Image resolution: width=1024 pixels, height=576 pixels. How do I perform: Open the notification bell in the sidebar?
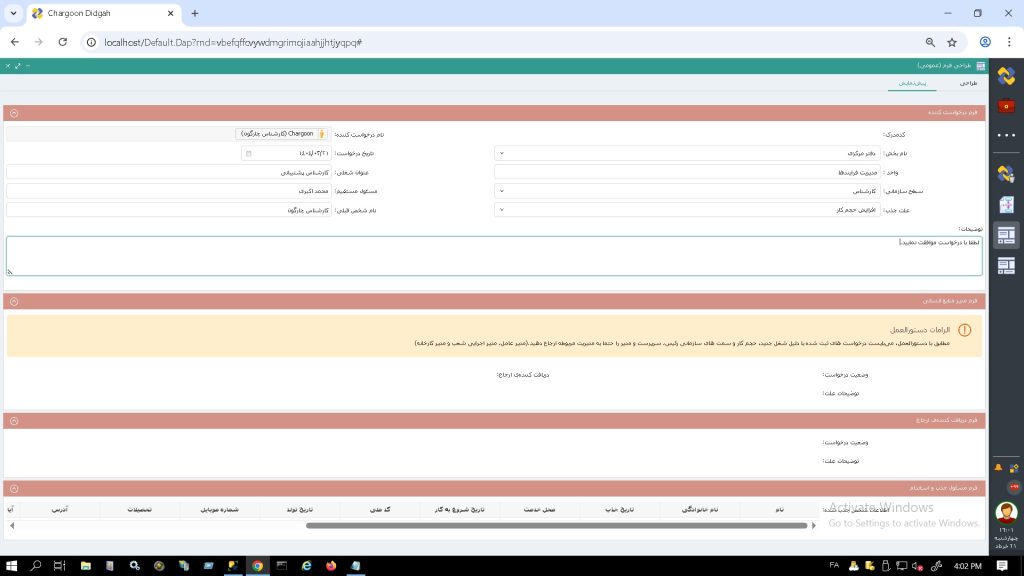[997, 467]
